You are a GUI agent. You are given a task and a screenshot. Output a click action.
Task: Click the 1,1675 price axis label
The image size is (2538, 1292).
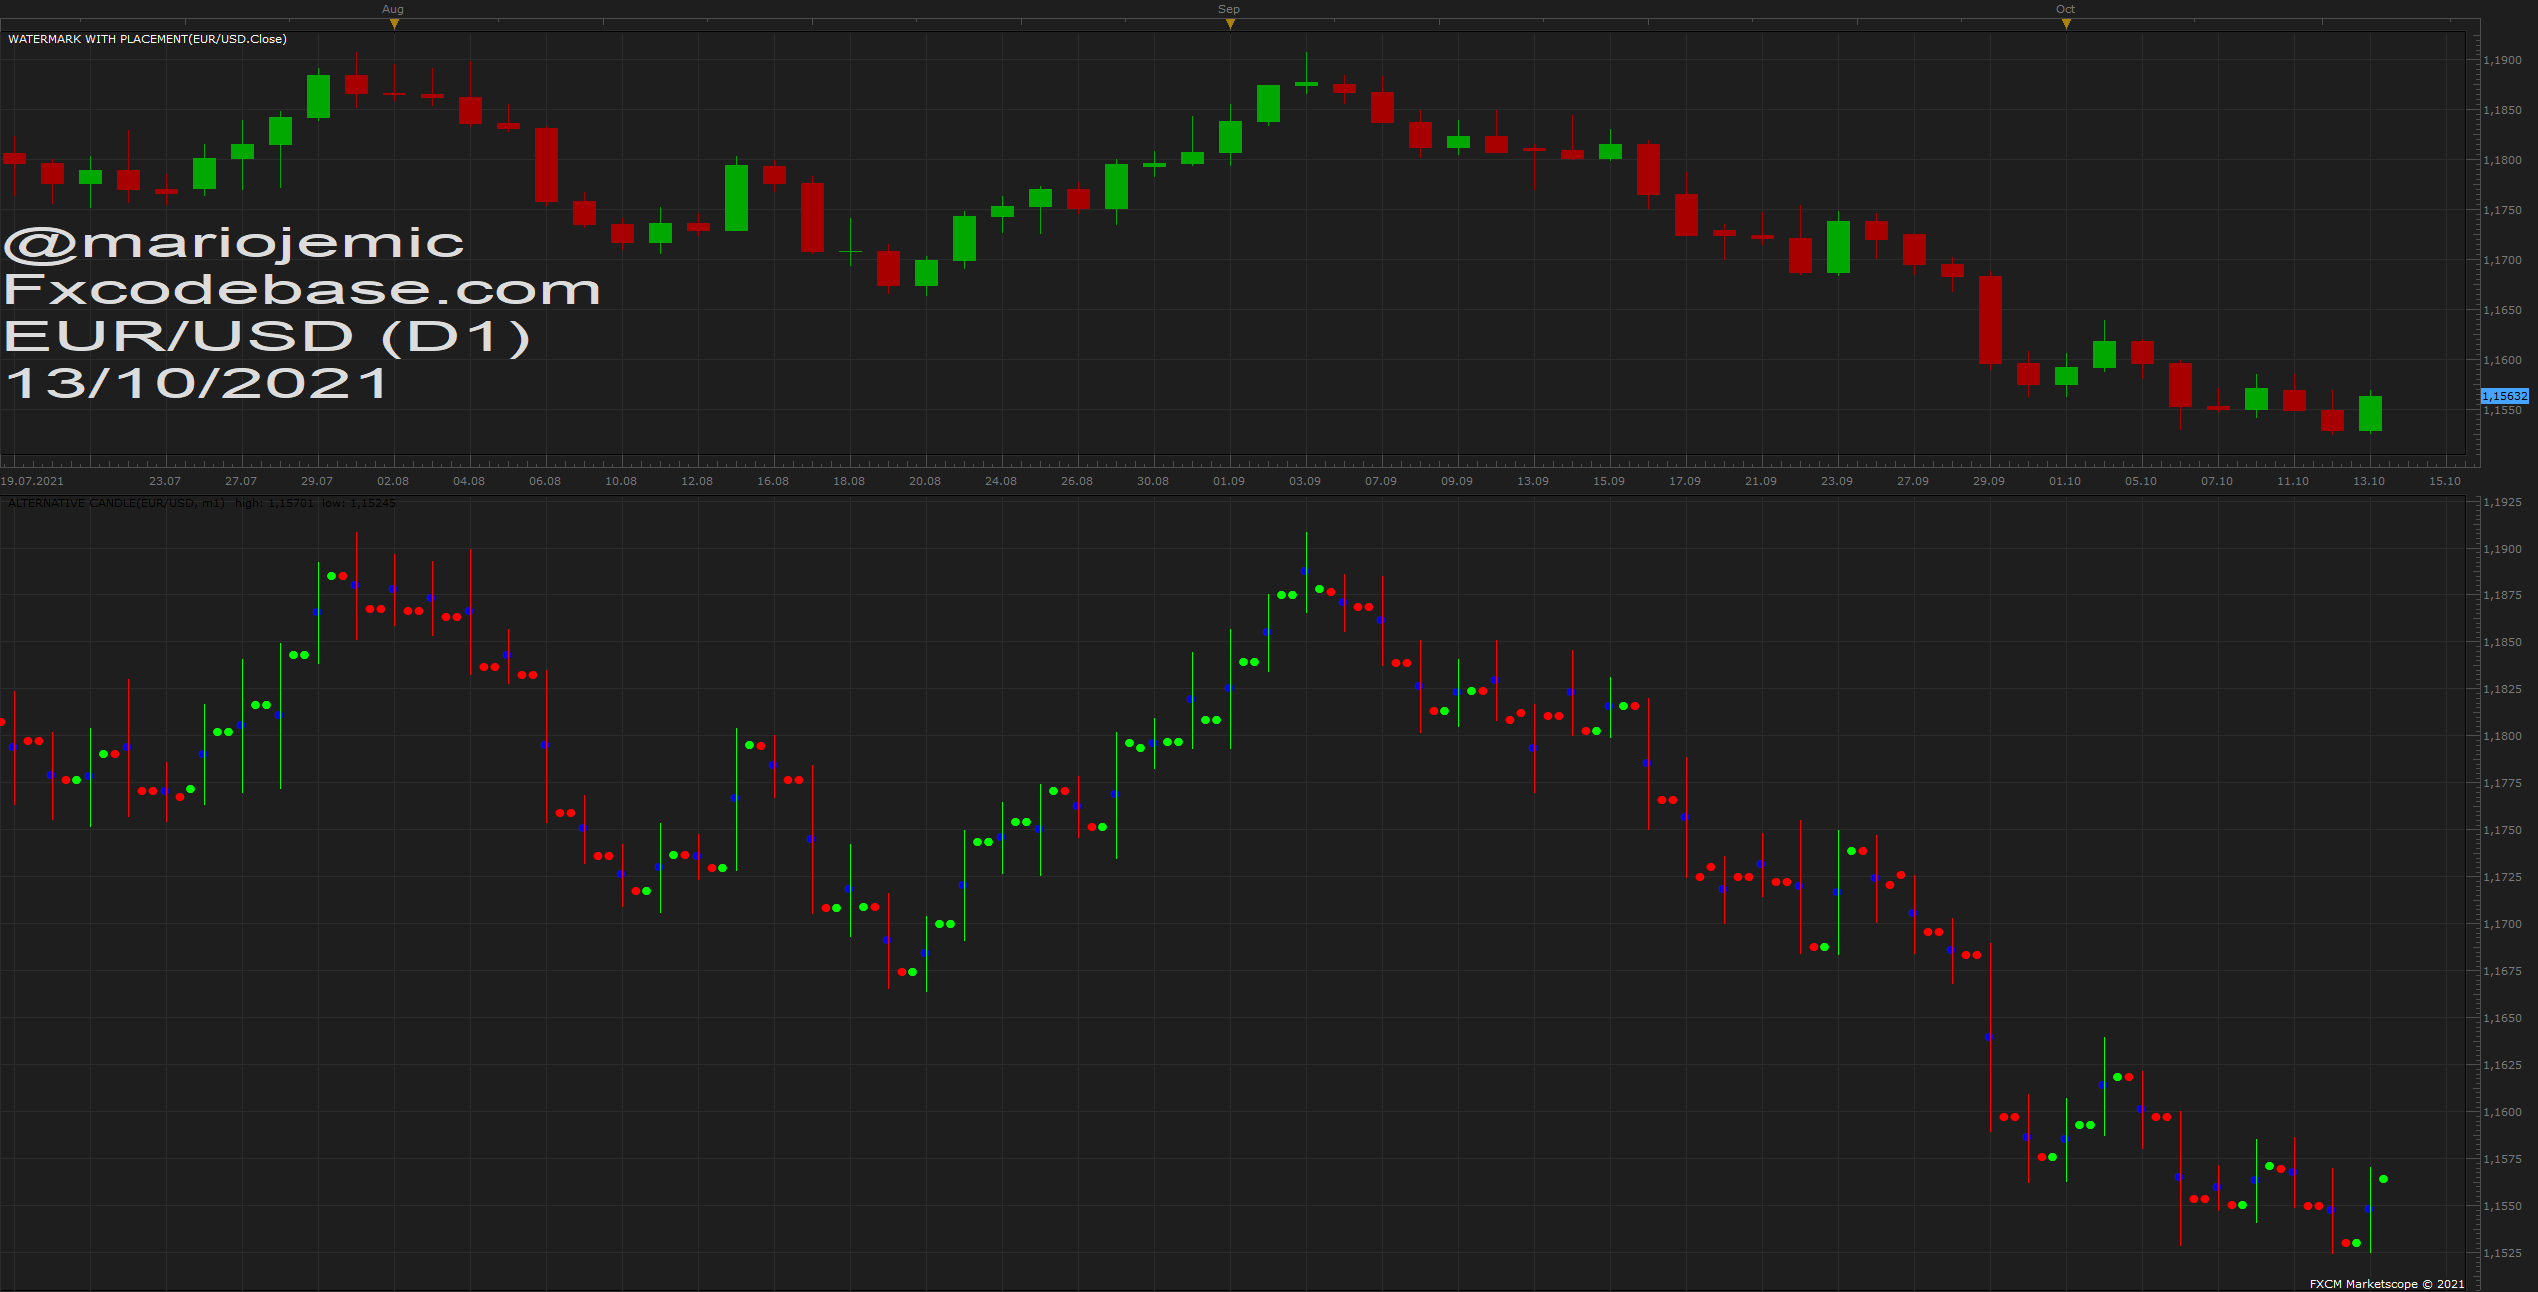click(2503, 972)
